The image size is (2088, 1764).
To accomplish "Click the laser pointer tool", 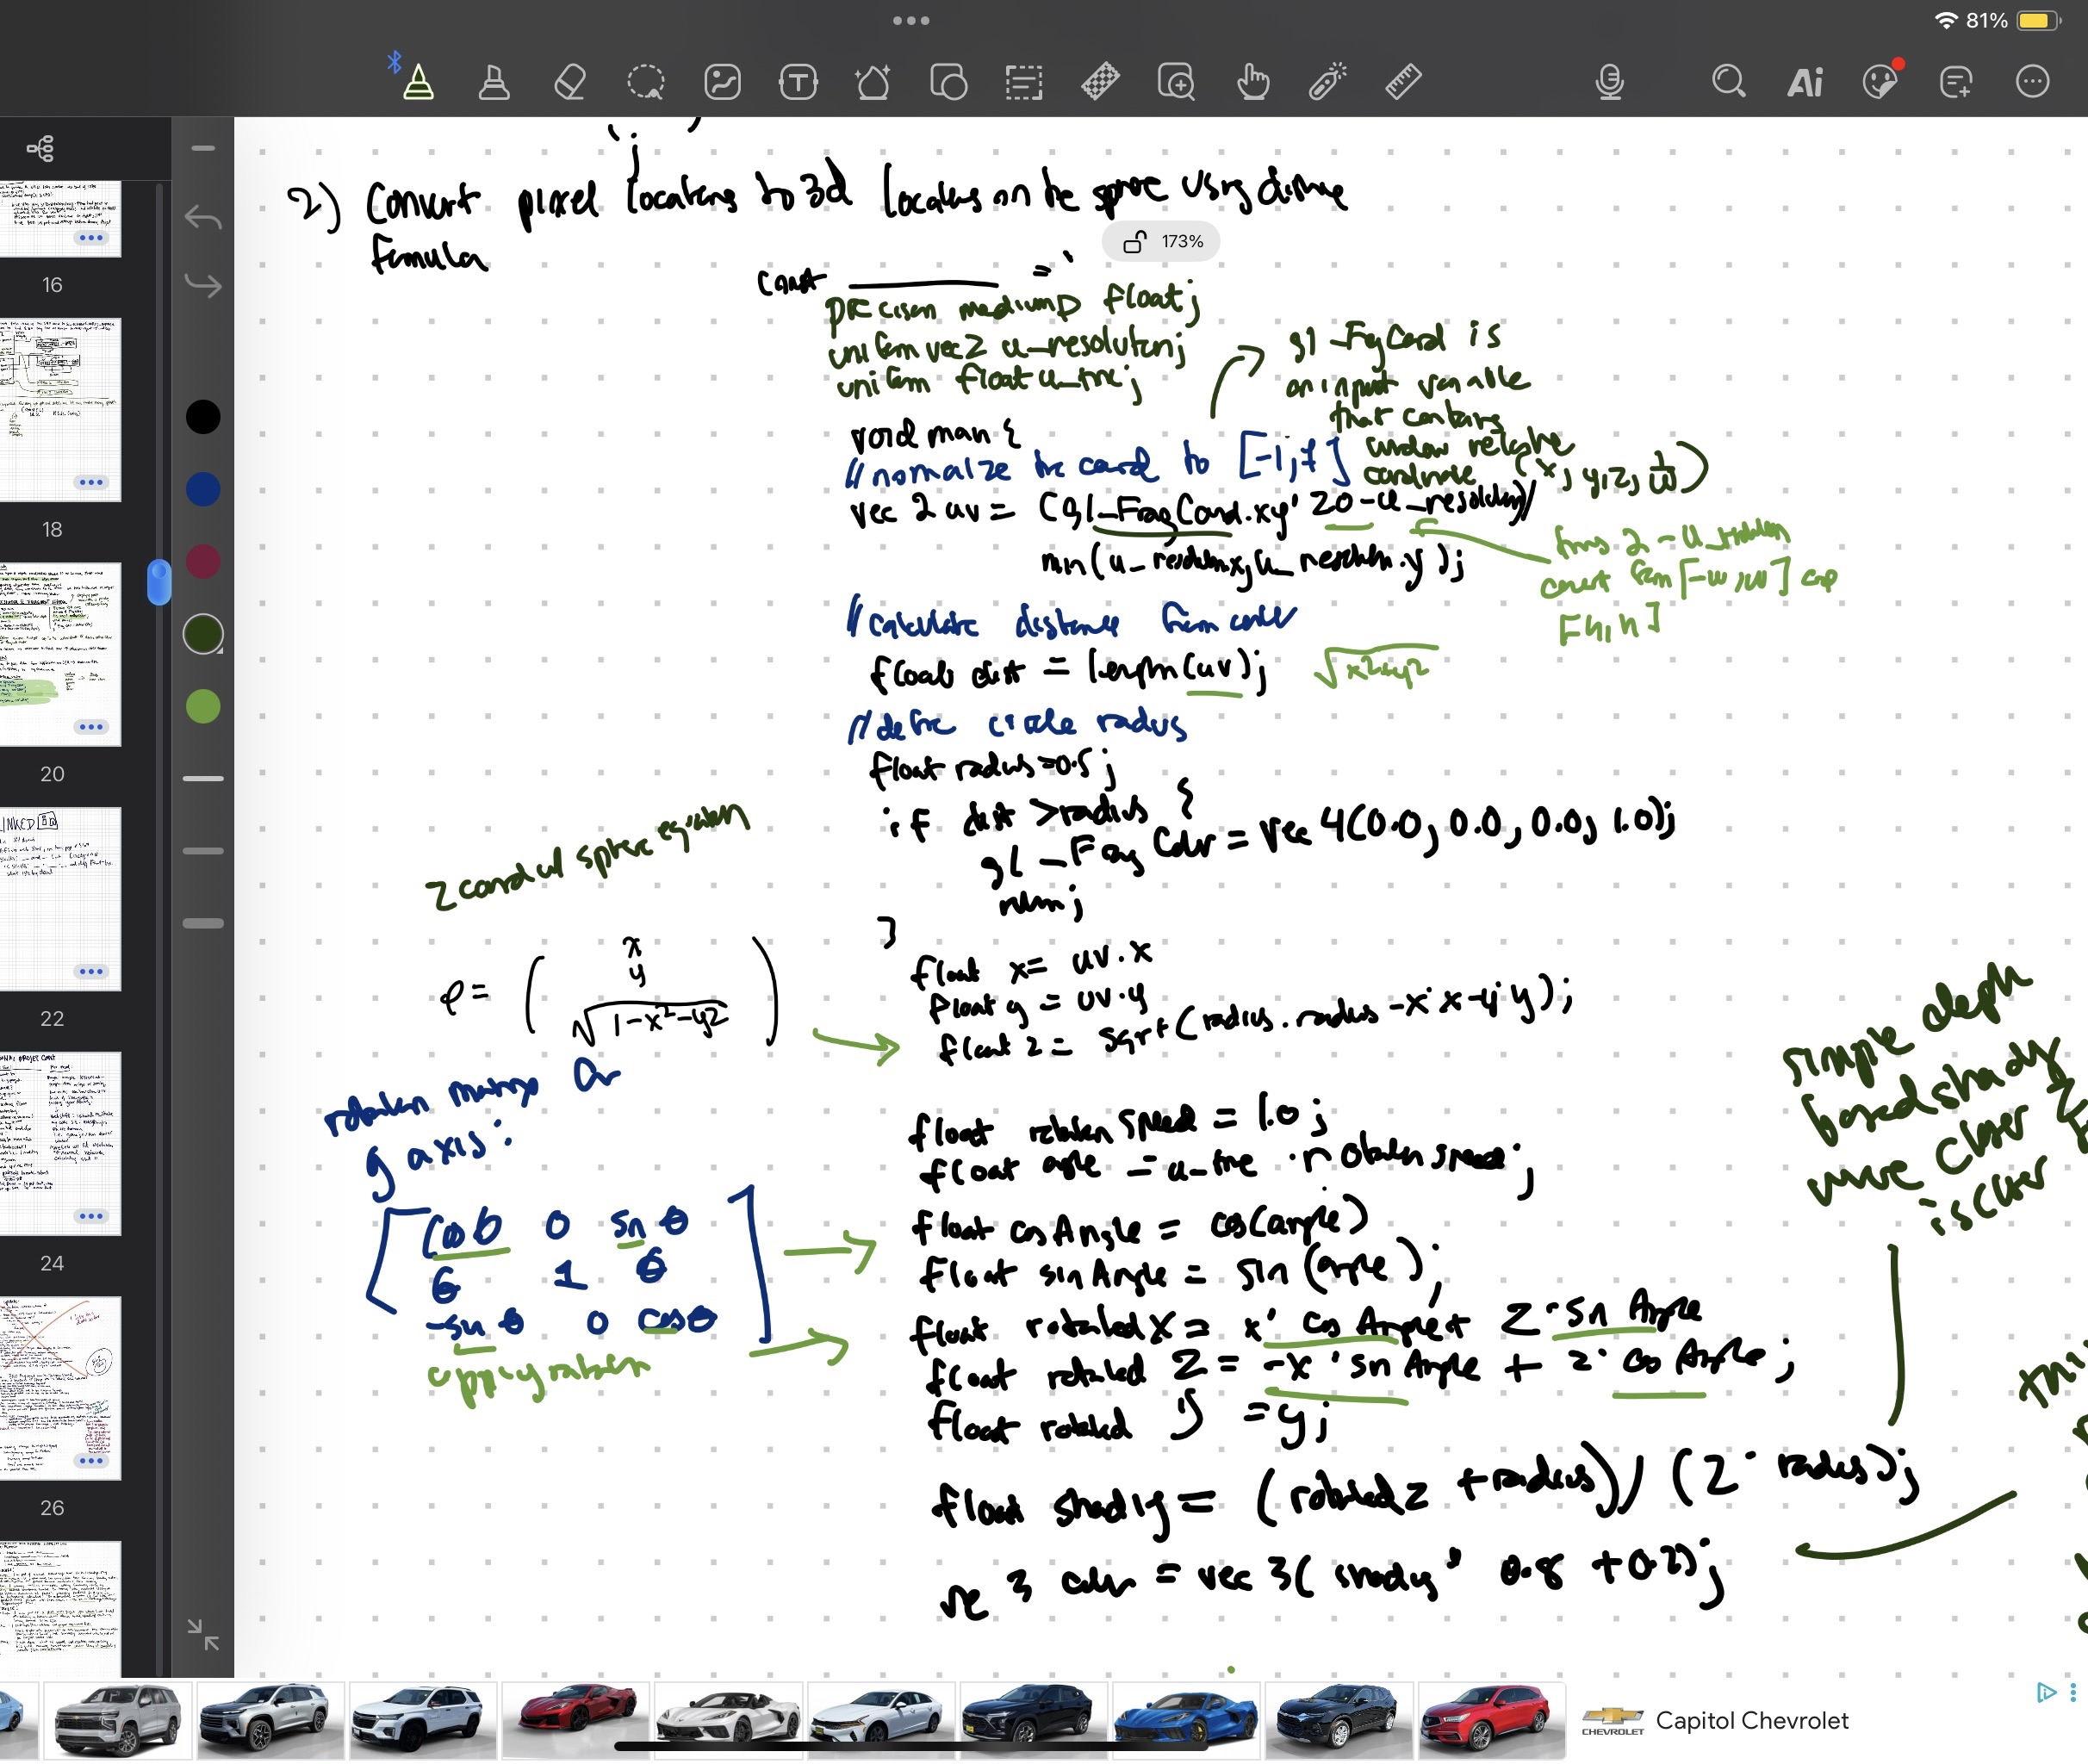I will click(x=1328, y=82).
